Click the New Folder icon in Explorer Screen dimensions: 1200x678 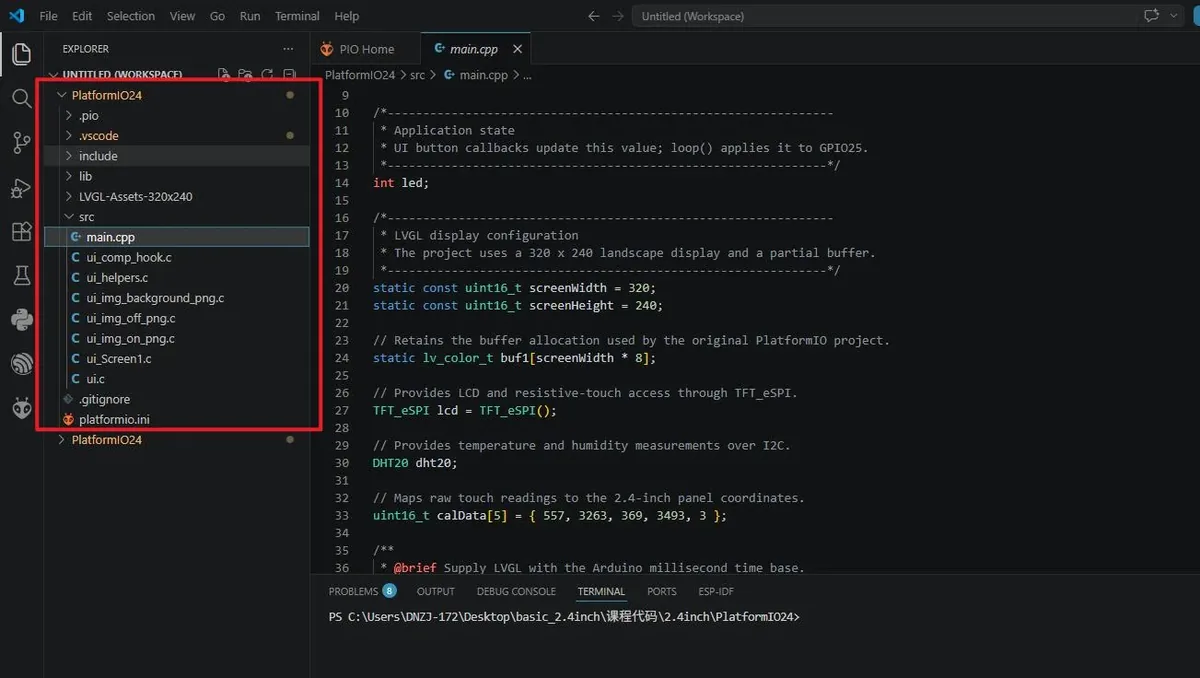point(245,75)
